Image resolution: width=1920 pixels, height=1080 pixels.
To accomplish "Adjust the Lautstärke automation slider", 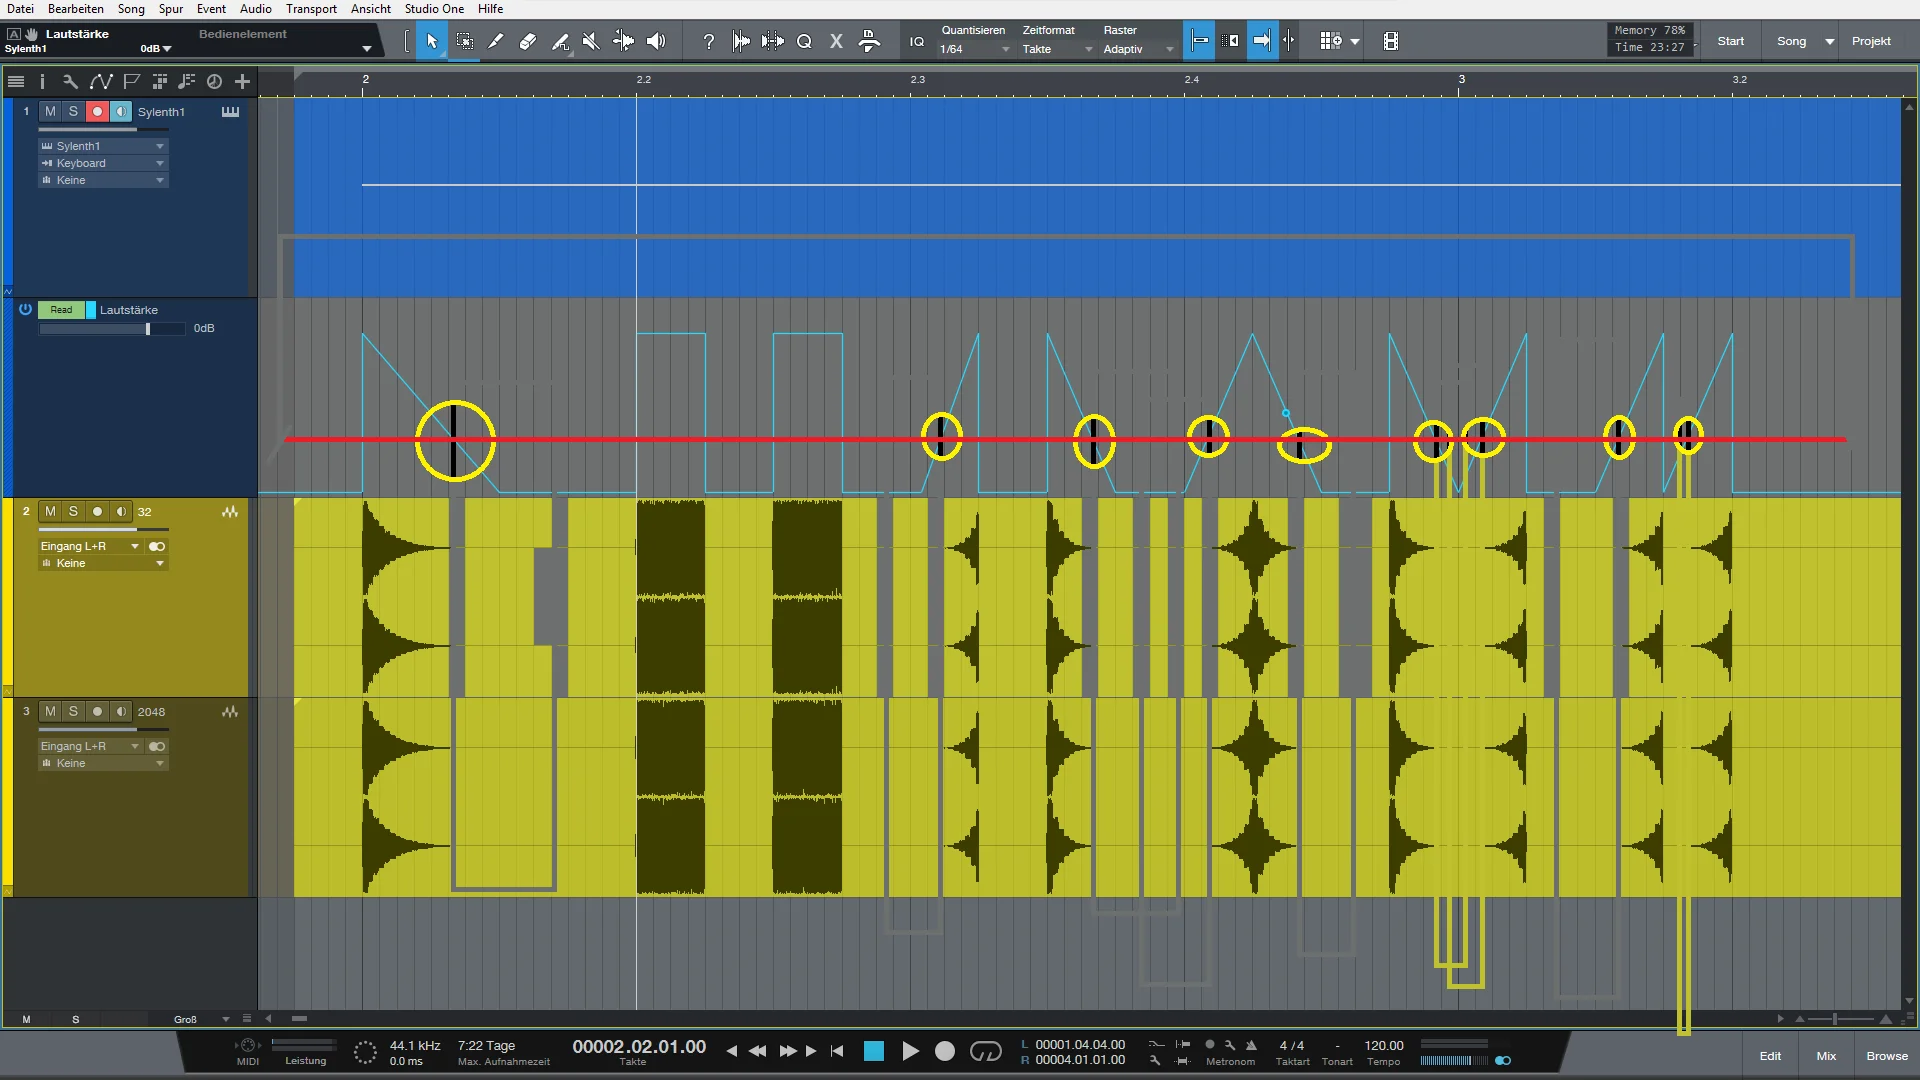I will [x=112, y=329].
